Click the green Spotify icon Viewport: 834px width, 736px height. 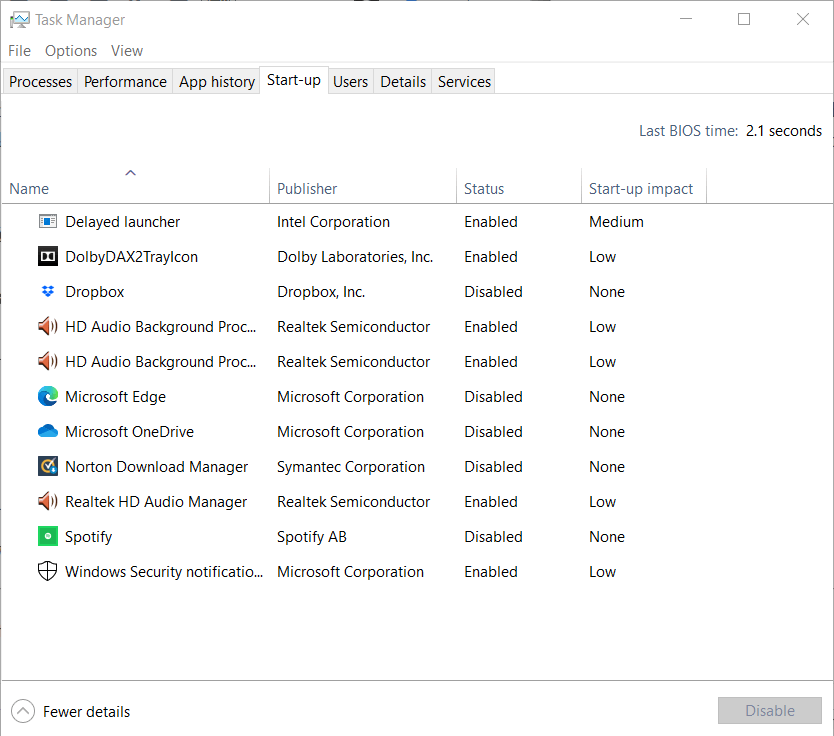(48, 536)
